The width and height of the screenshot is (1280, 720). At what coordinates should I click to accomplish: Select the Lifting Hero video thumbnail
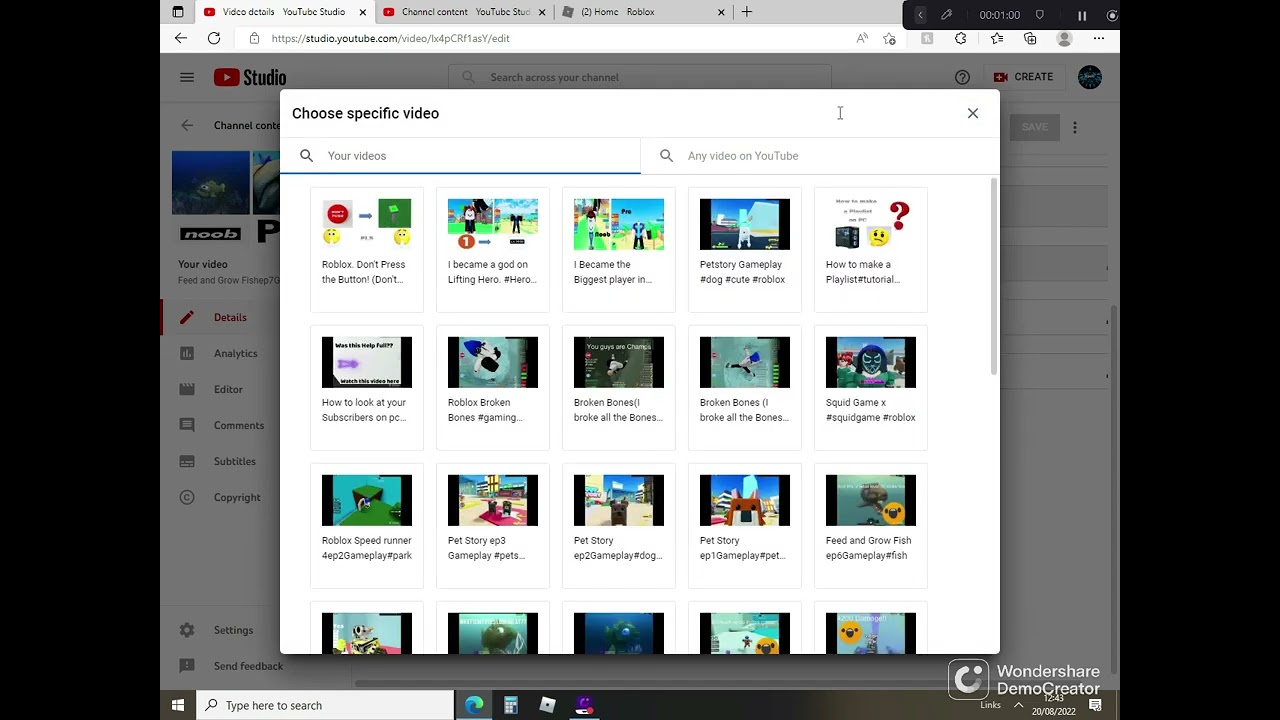tap(493, 224)
